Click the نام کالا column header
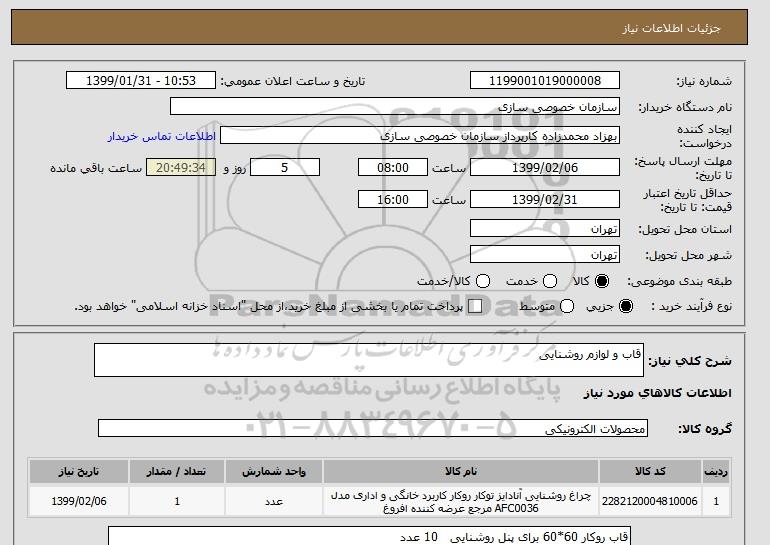Image resolution: width=770 pixels, height=545 pixels. (x=461, y=471)
